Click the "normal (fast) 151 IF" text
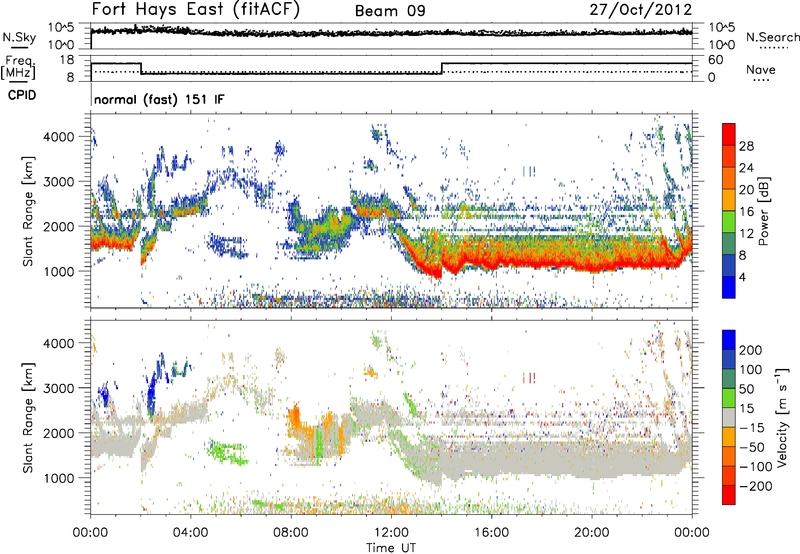 click(x=159, y=99)
